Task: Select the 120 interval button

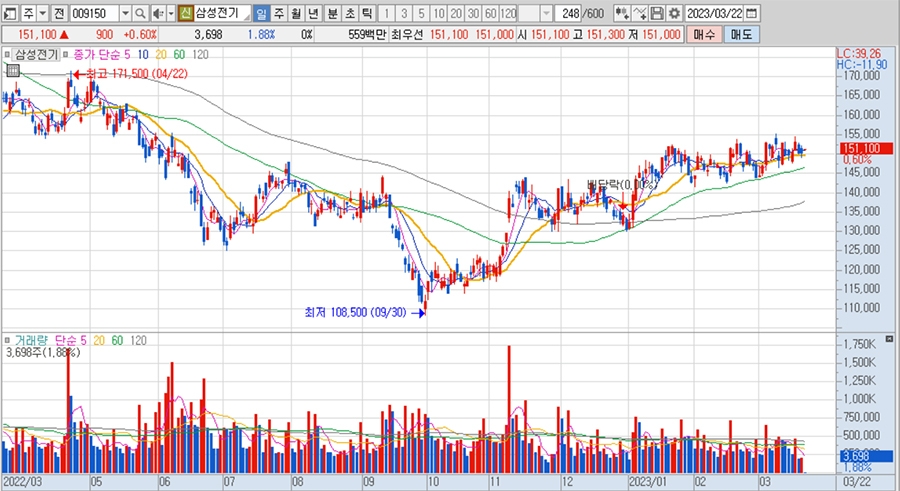Action: pos(508,13)
